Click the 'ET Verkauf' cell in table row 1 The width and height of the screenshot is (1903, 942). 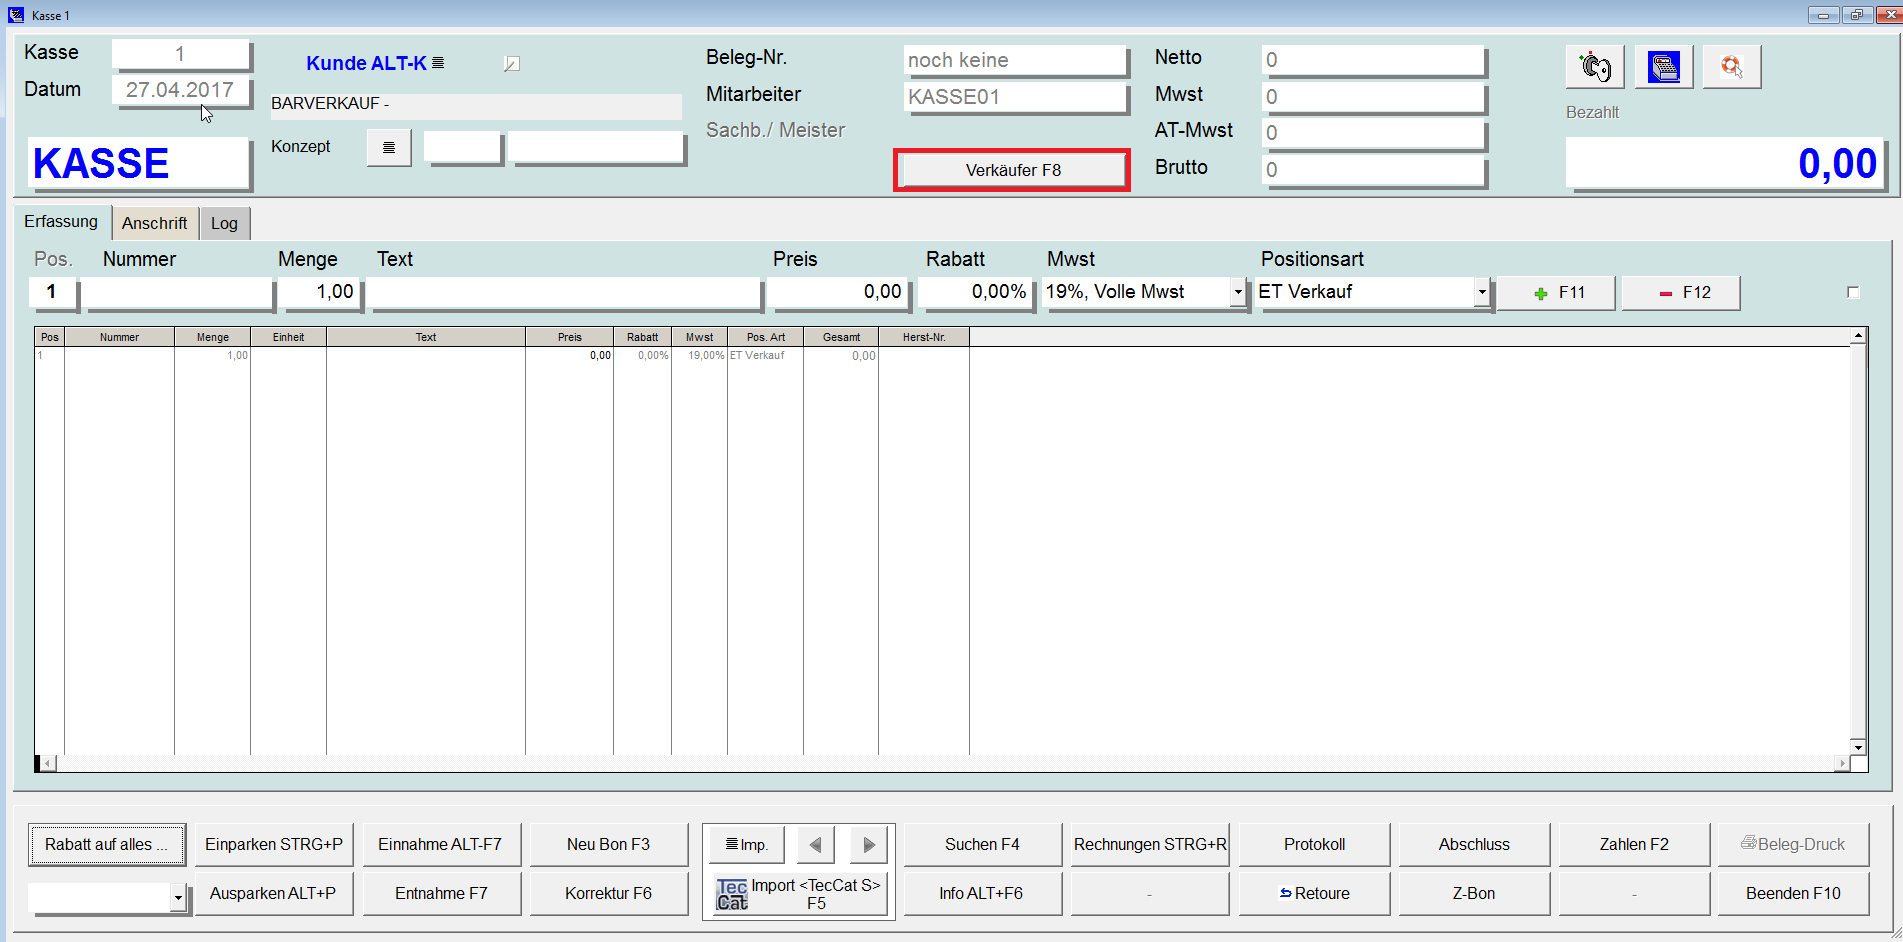[765, 356]
